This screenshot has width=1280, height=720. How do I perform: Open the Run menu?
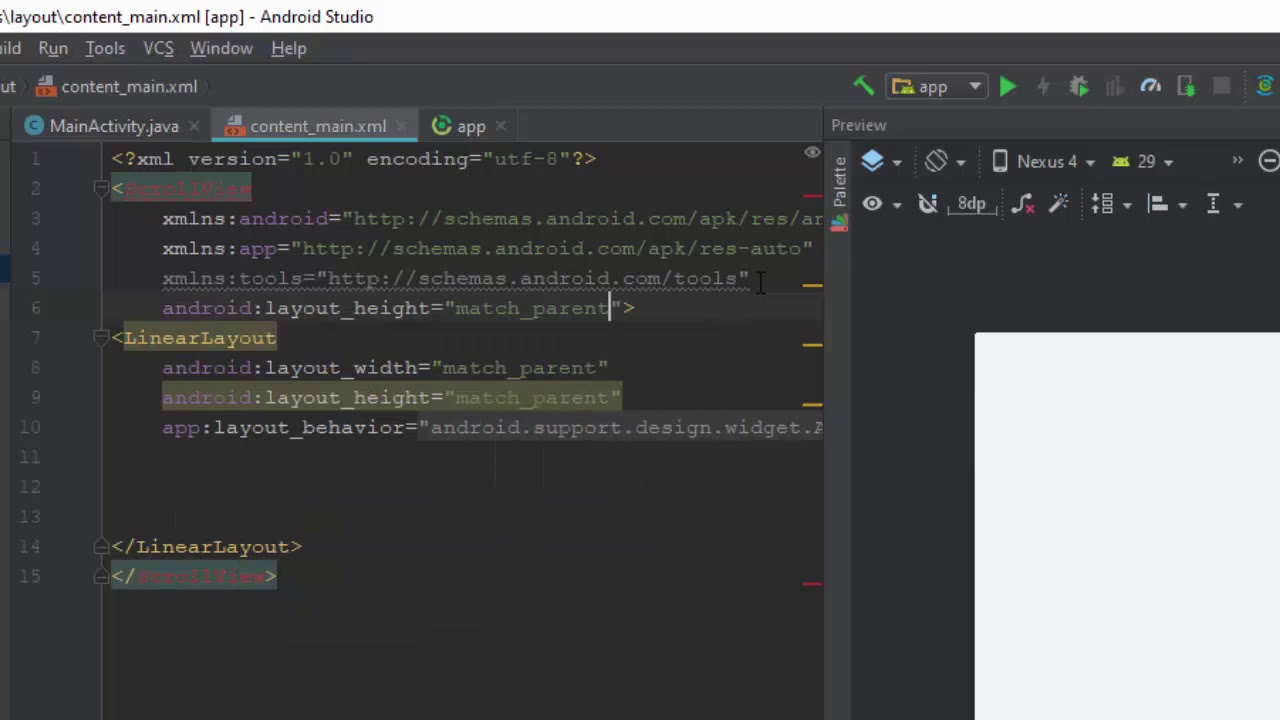(53, 48)
